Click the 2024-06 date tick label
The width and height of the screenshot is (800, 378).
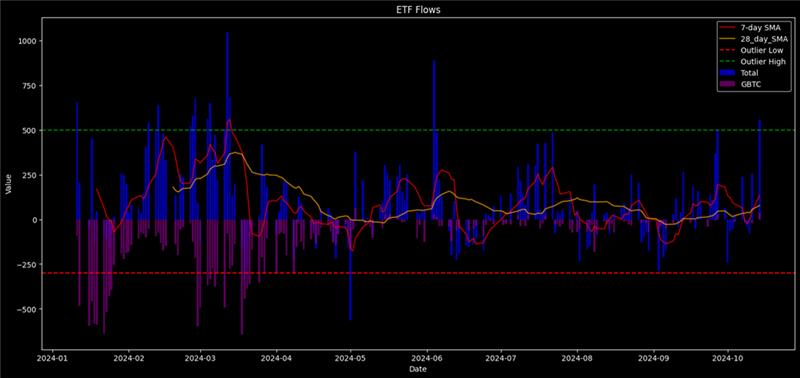pos(427,358)
